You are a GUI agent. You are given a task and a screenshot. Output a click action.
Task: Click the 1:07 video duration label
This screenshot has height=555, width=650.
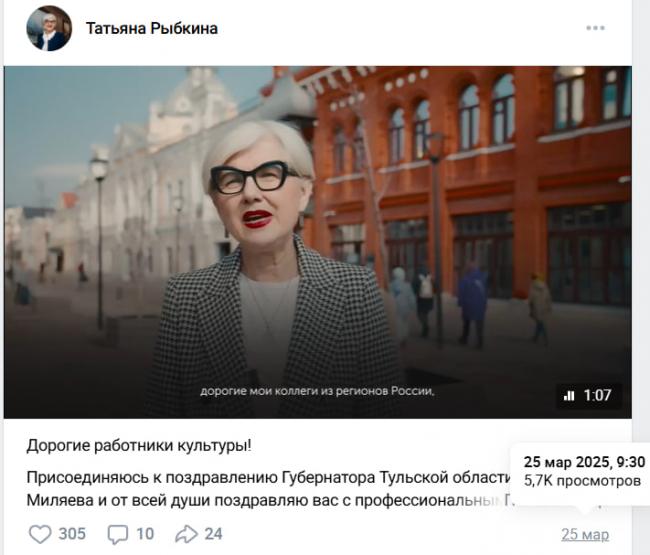(597, 395)
